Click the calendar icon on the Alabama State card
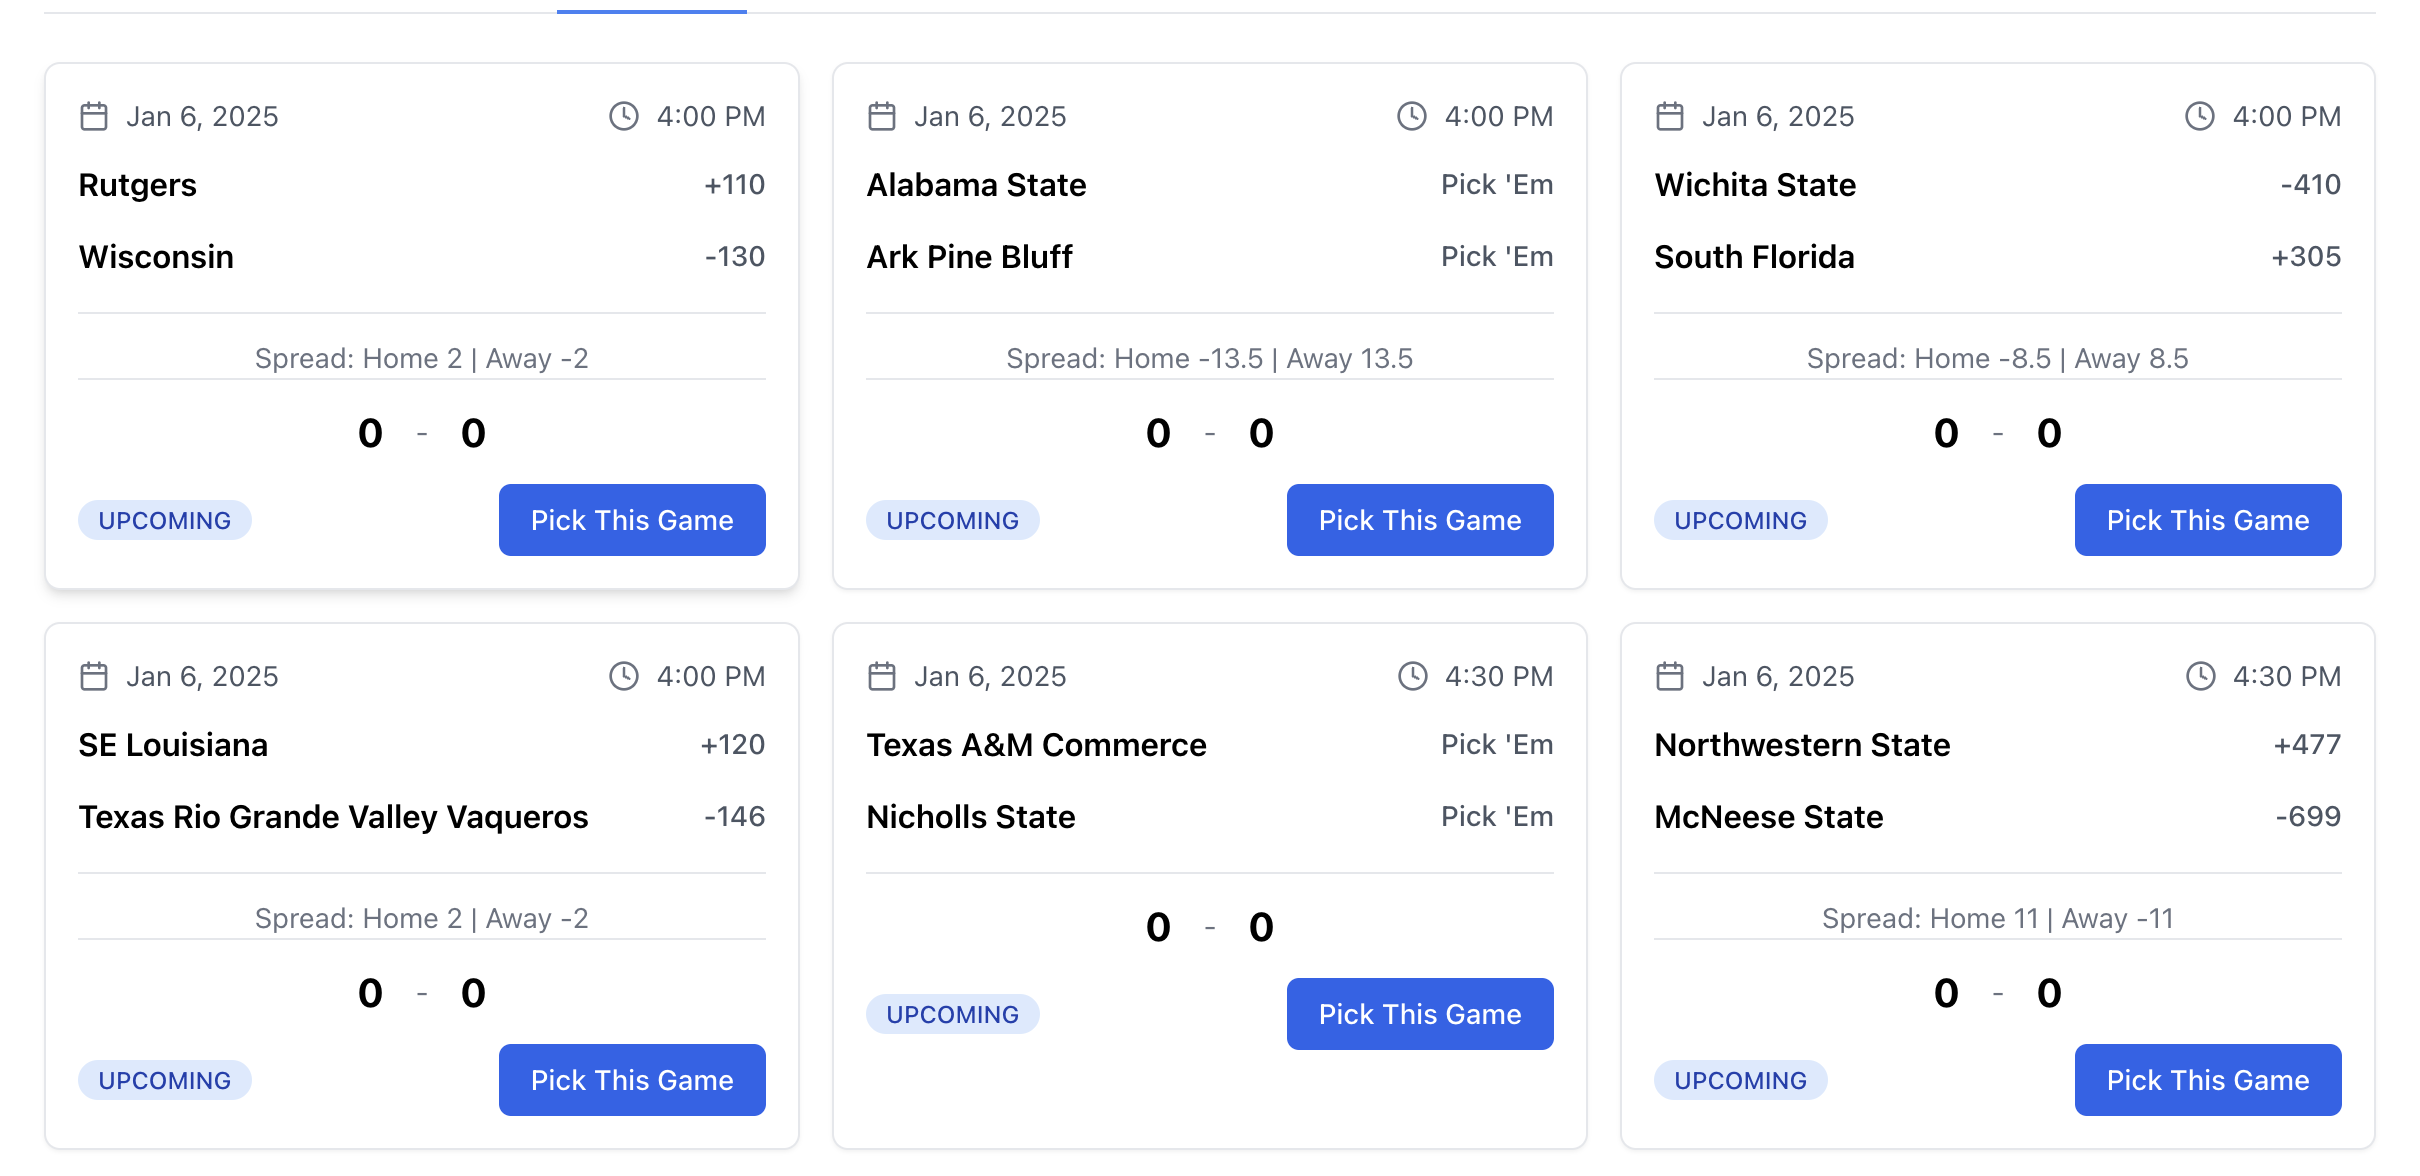 (882, 116)
